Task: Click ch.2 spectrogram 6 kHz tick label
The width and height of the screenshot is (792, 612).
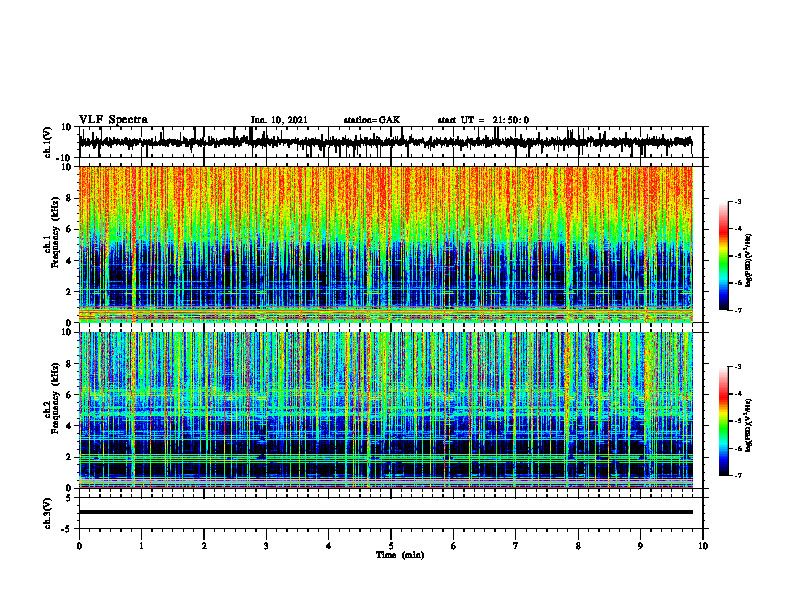Action: [x=69, y=395]
